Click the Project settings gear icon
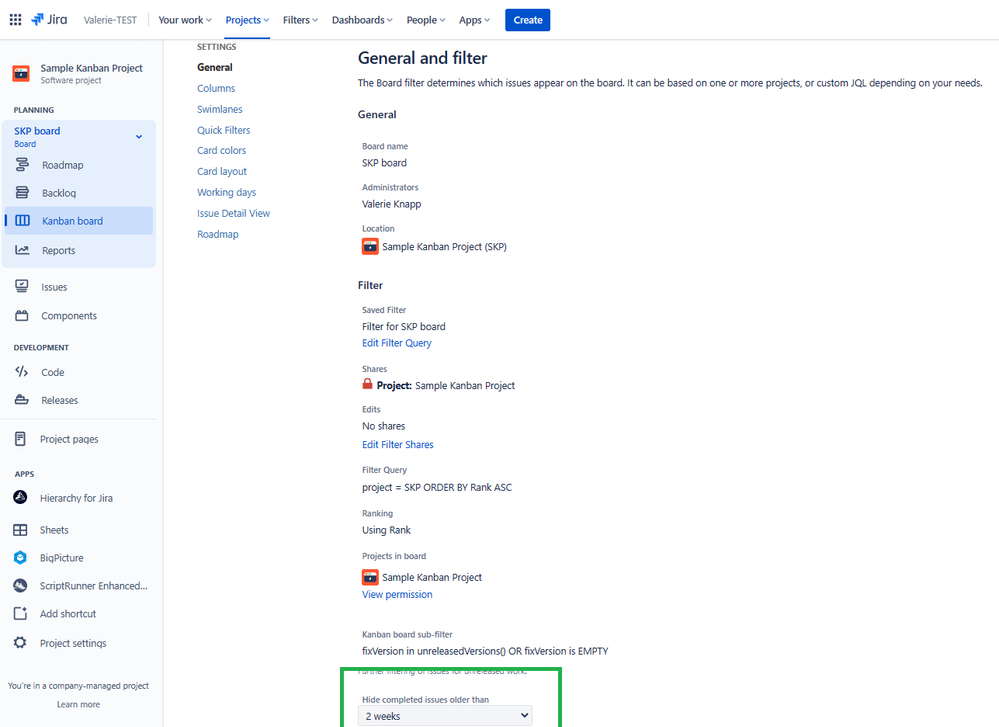Viewport: 999px width, 727px height. click(x=20, y=642)
